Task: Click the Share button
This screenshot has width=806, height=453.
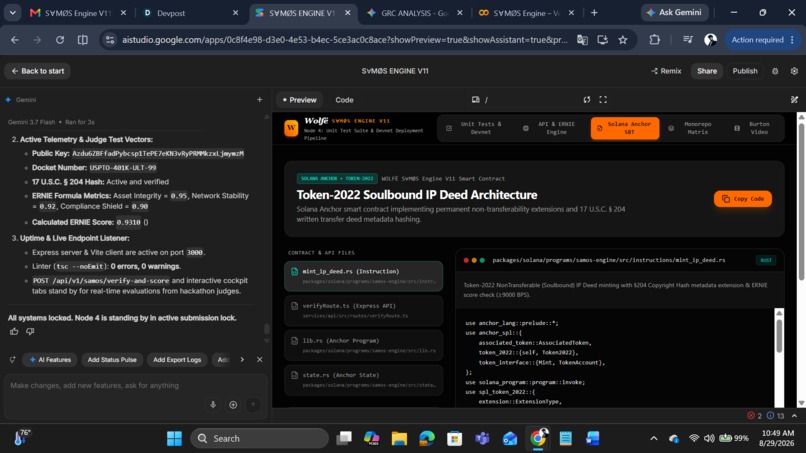Action: 707,71
